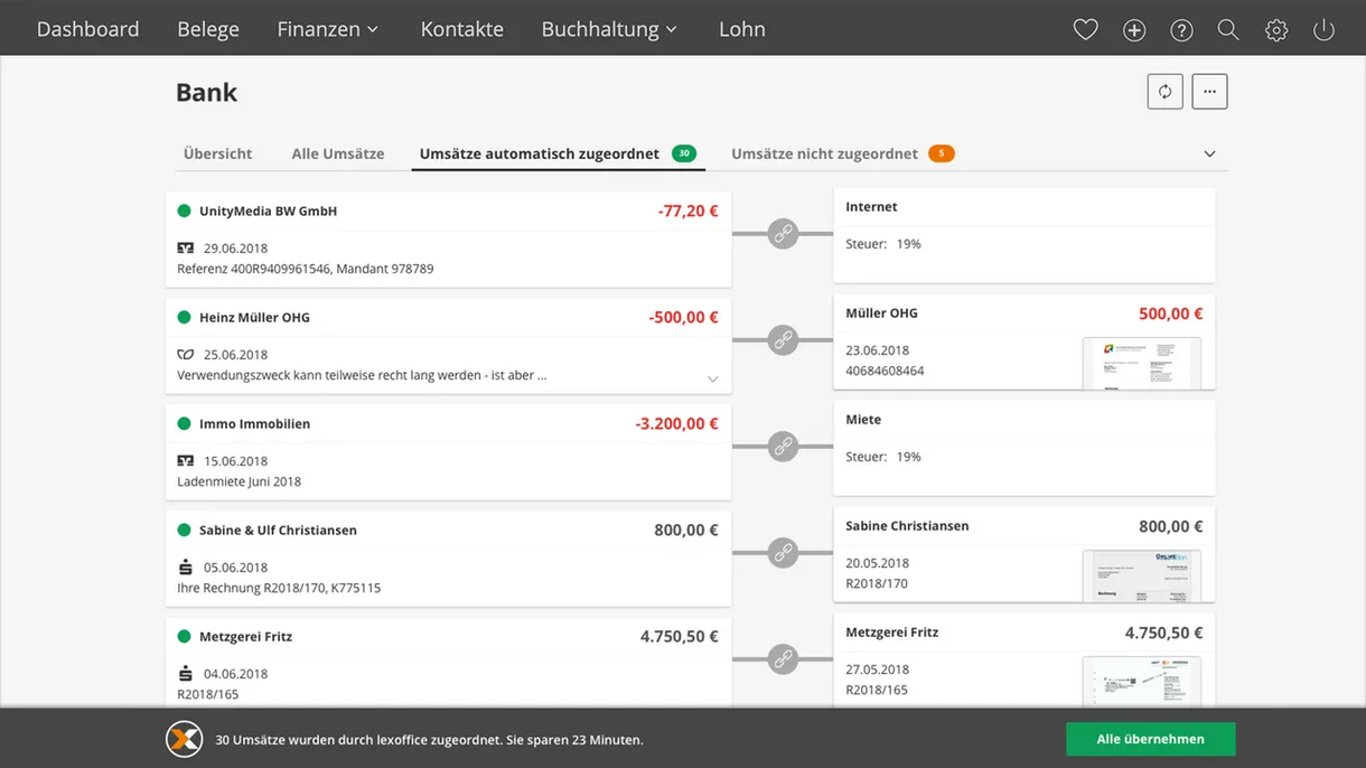Click the plus circle icon to add new
Viewport: 1366px width, 768px height.
[x=1134, y=30]
